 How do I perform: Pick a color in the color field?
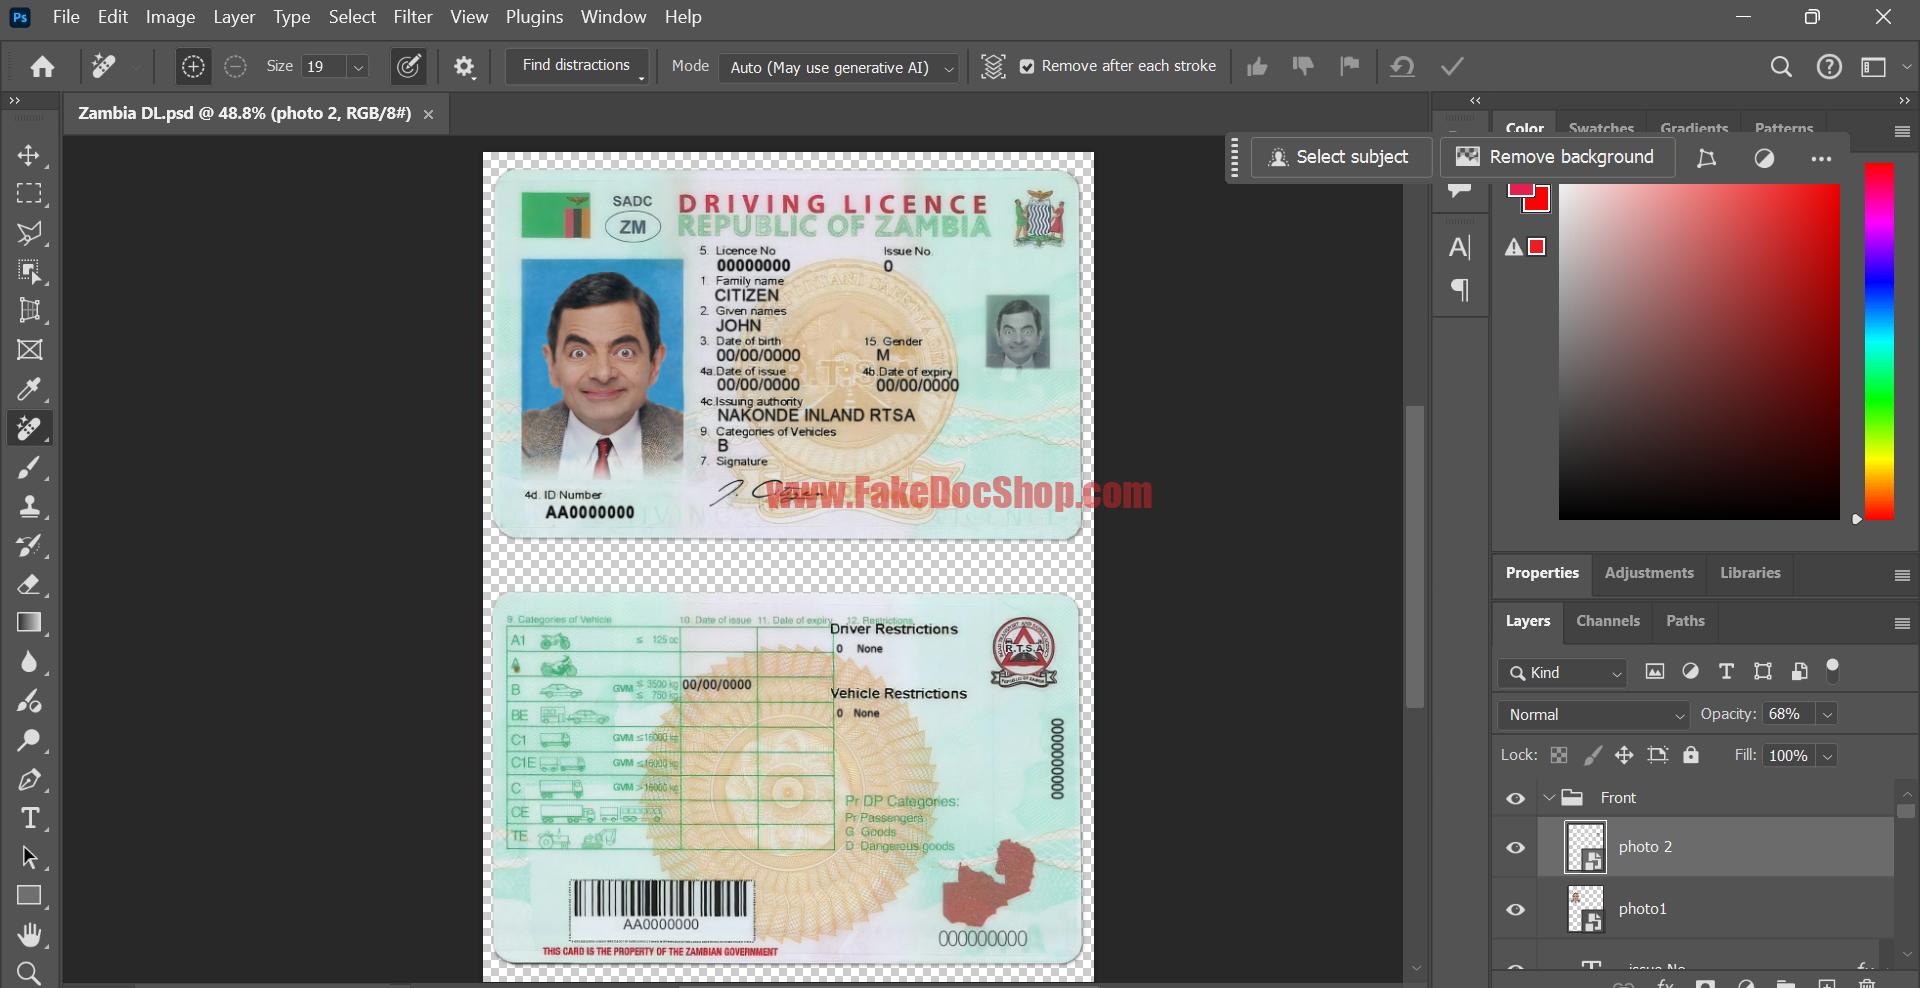tap(1699, 352)
